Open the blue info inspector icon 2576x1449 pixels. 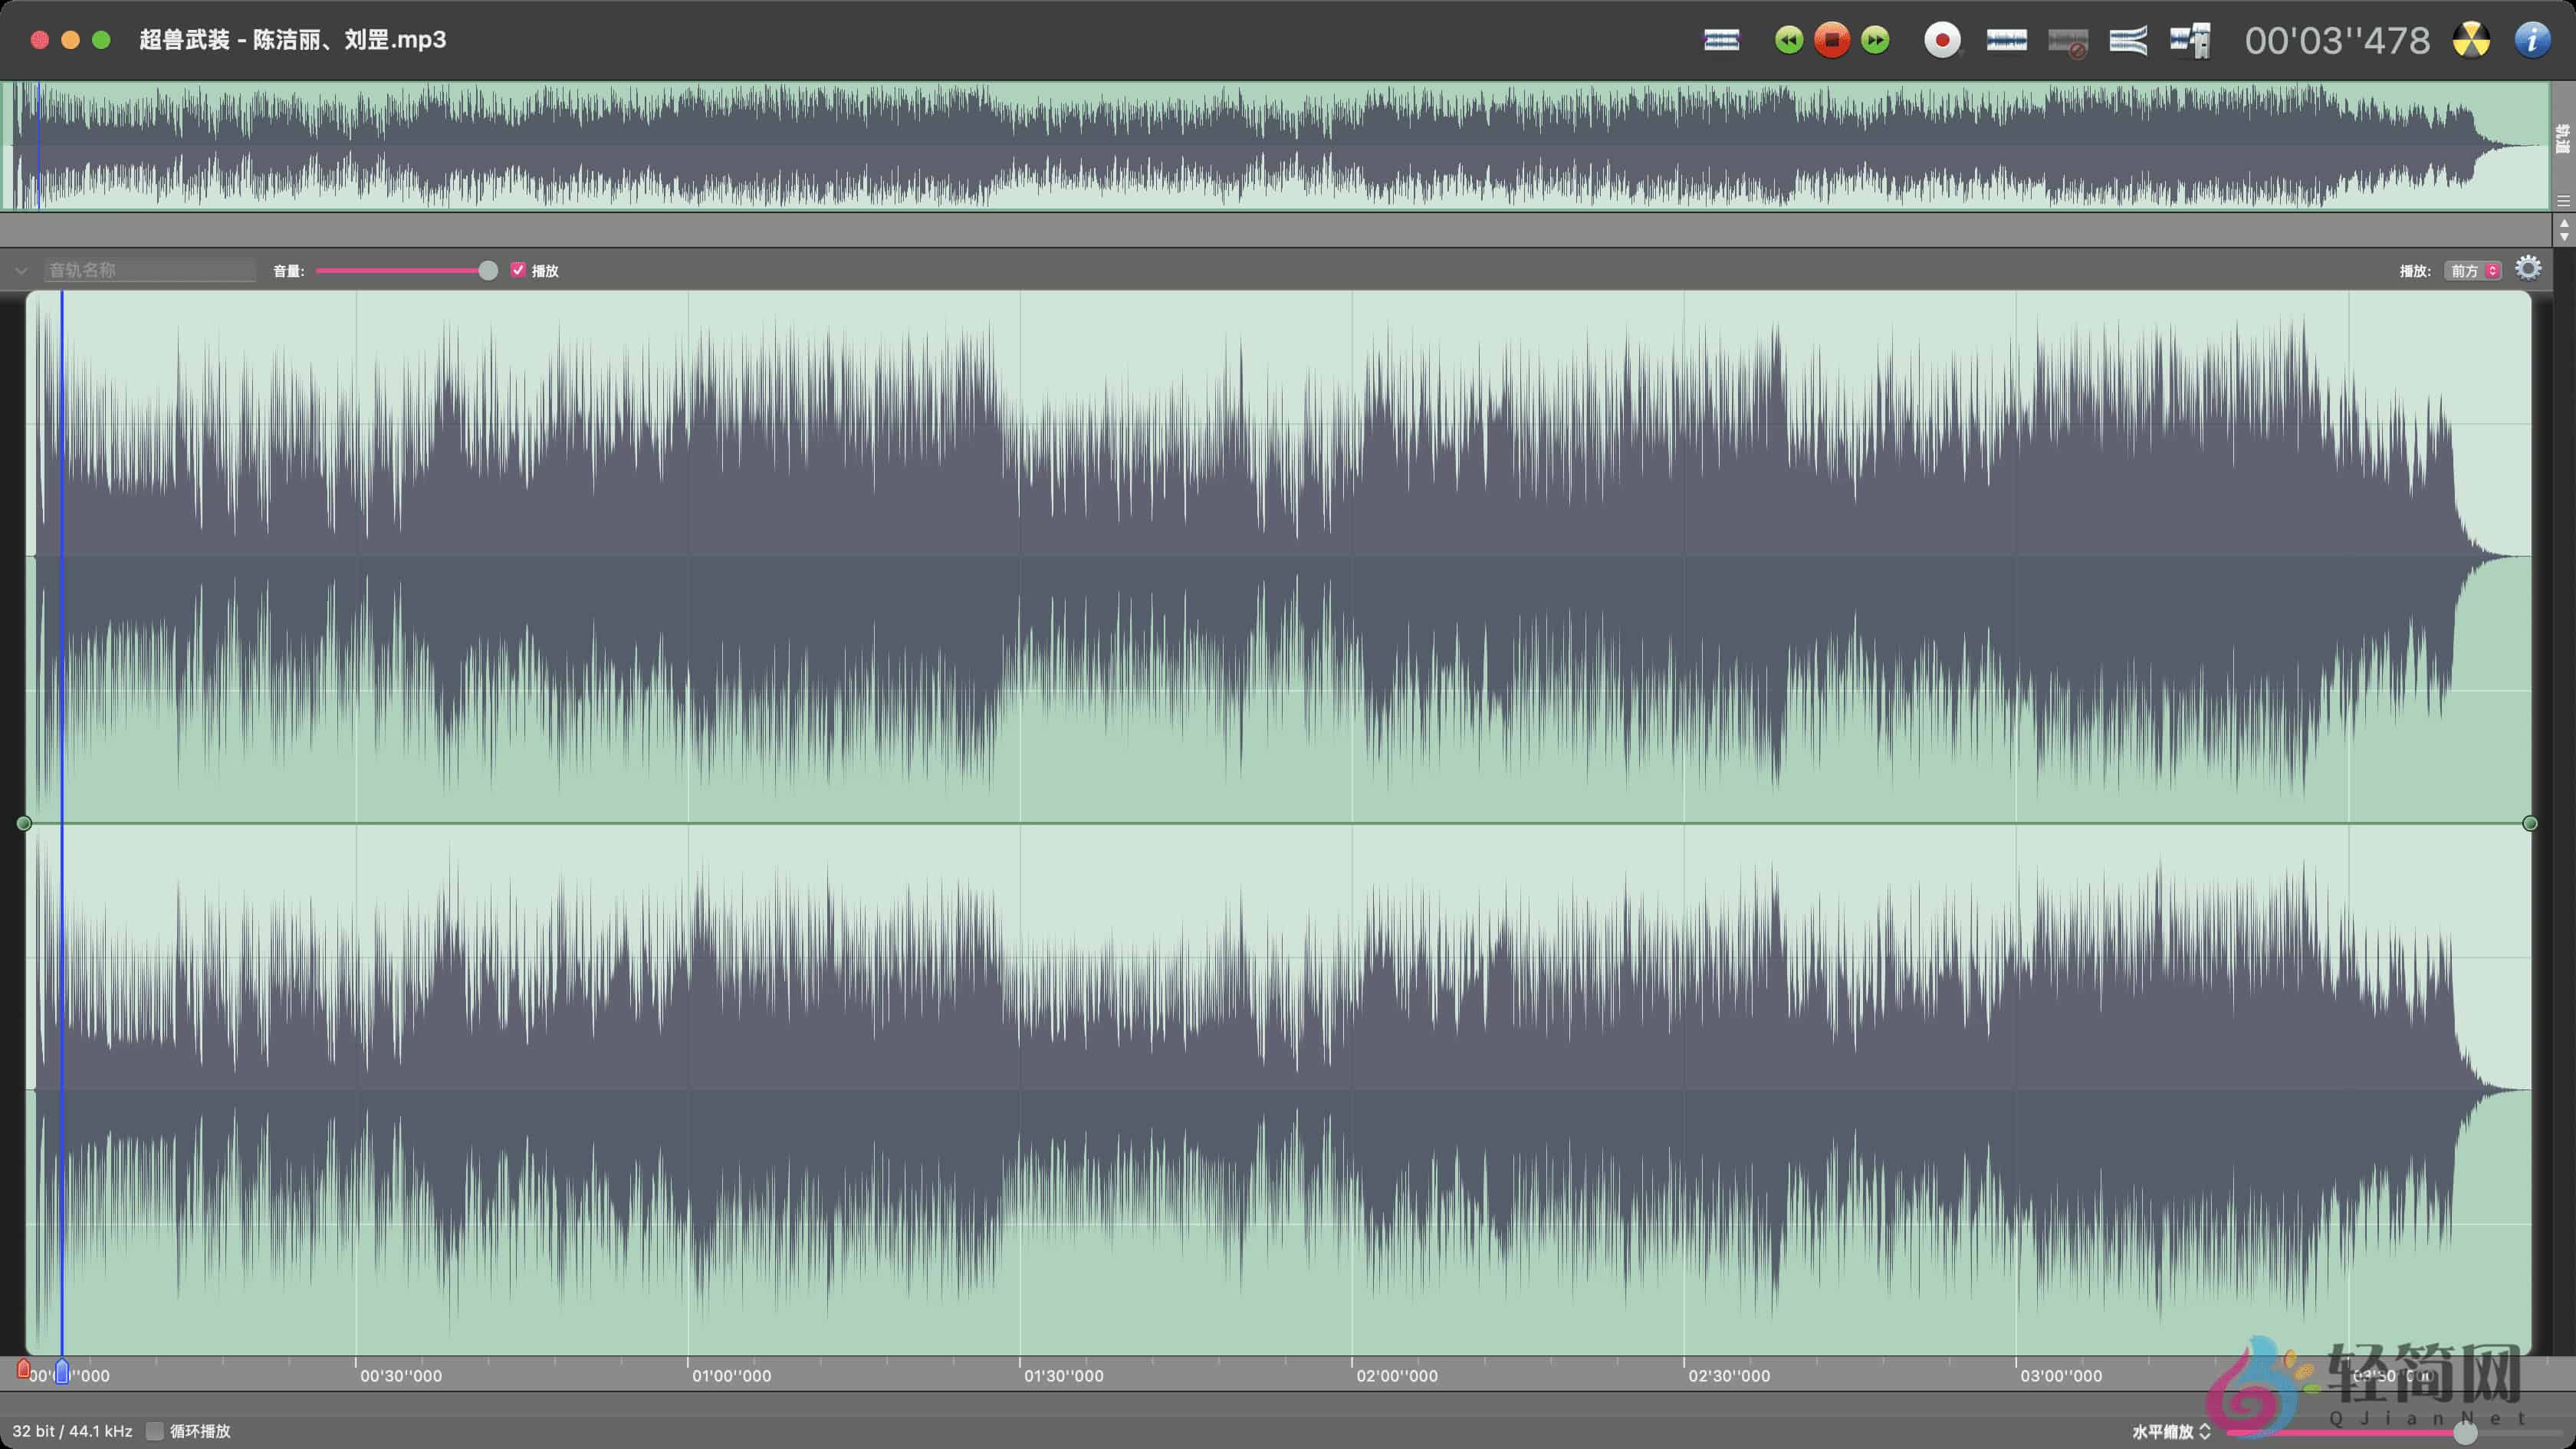[2532, 40]
